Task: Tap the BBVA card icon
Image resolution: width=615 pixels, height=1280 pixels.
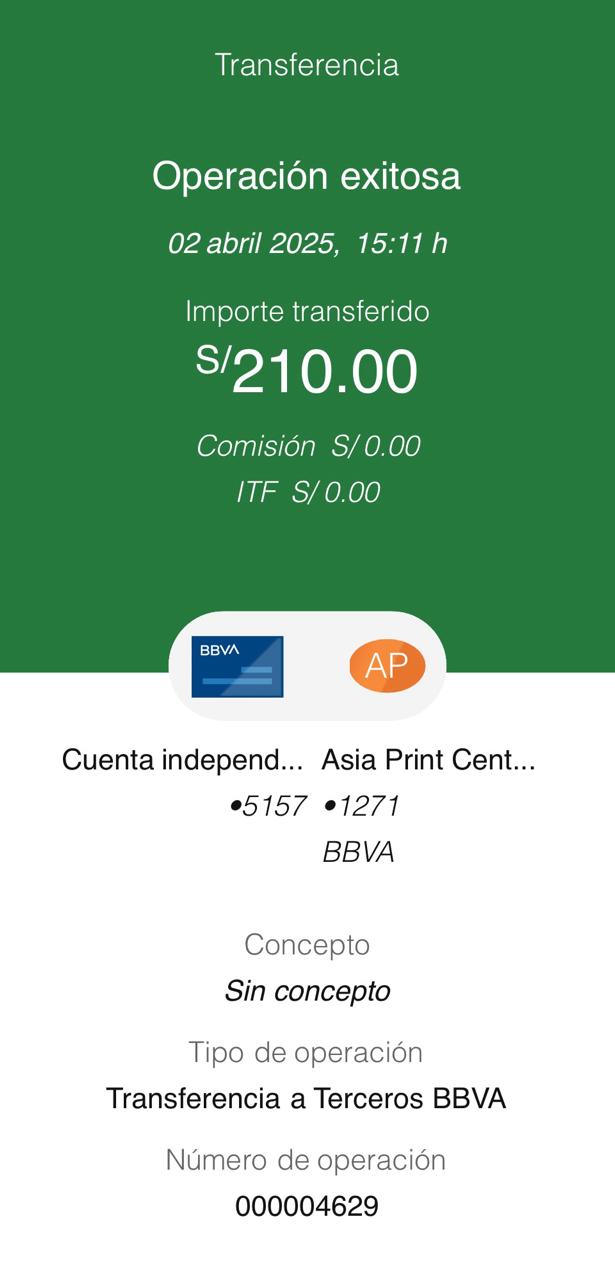Action: [237, 666]
